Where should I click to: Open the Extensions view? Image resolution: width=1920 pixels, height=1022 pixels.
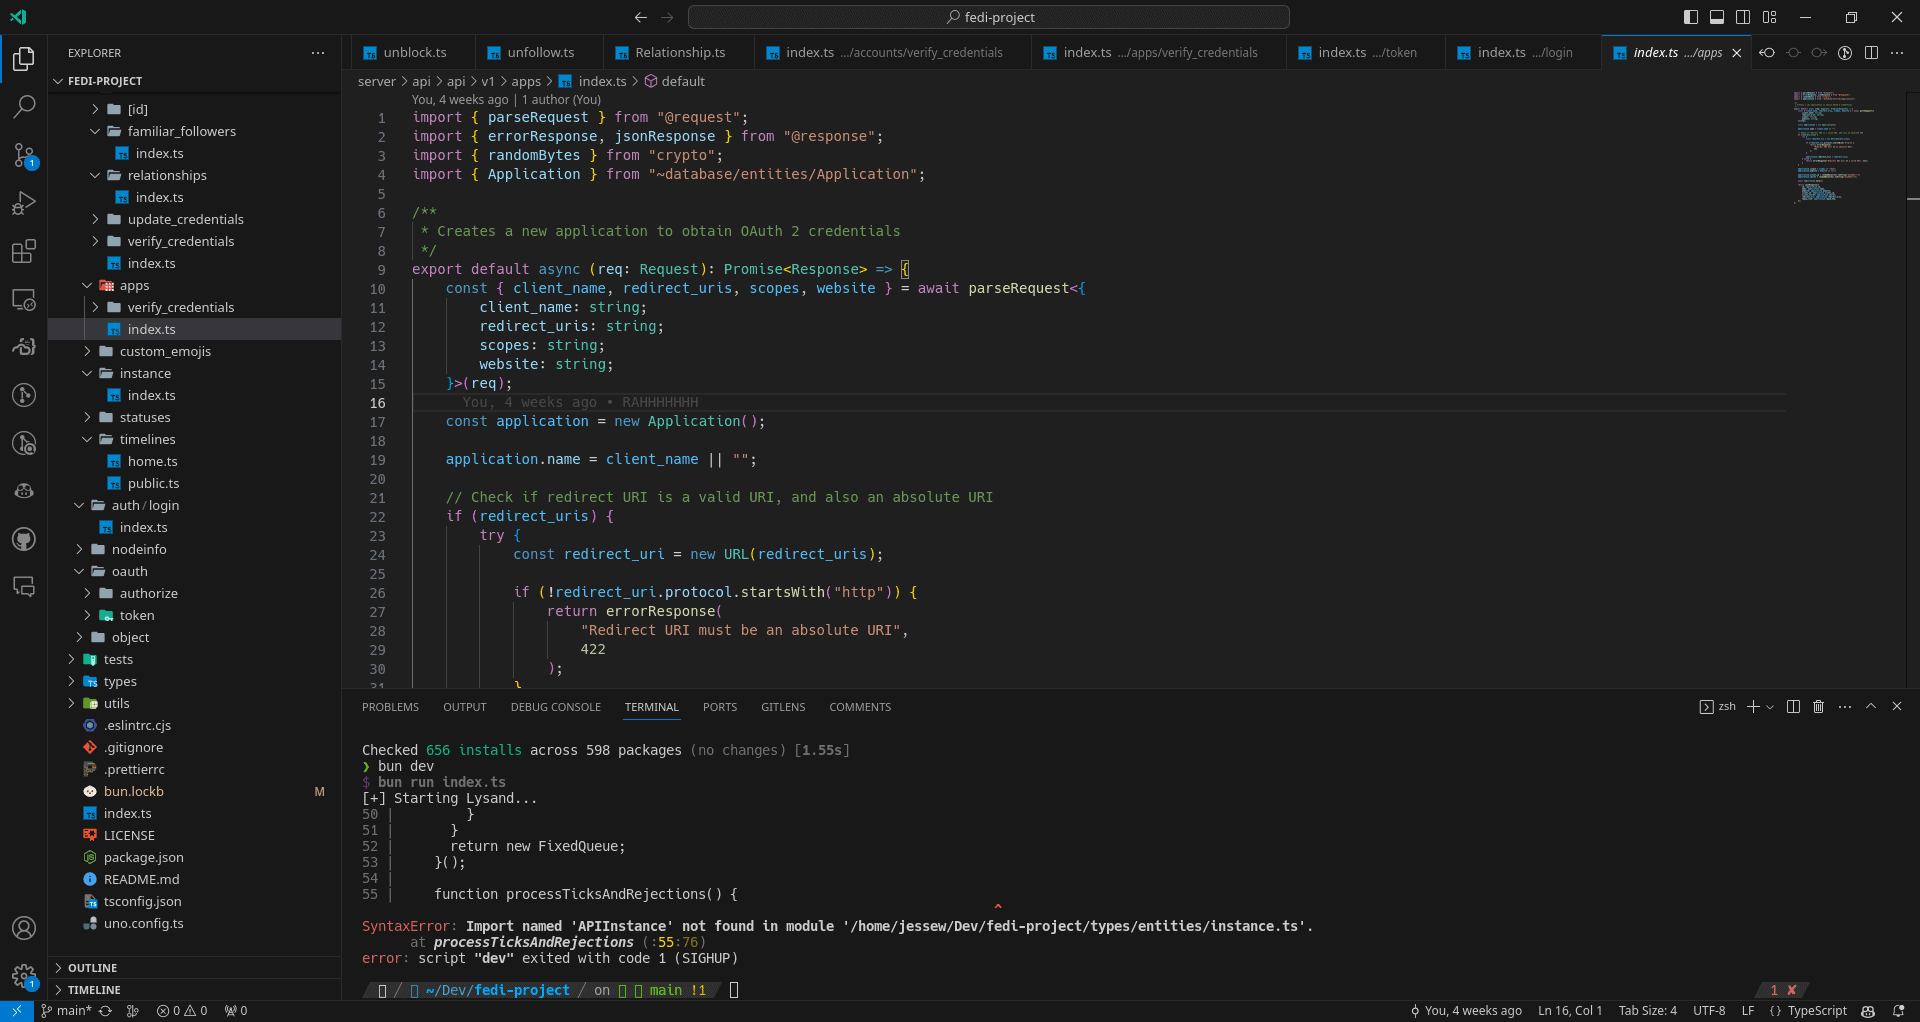[x=24, y=251]
